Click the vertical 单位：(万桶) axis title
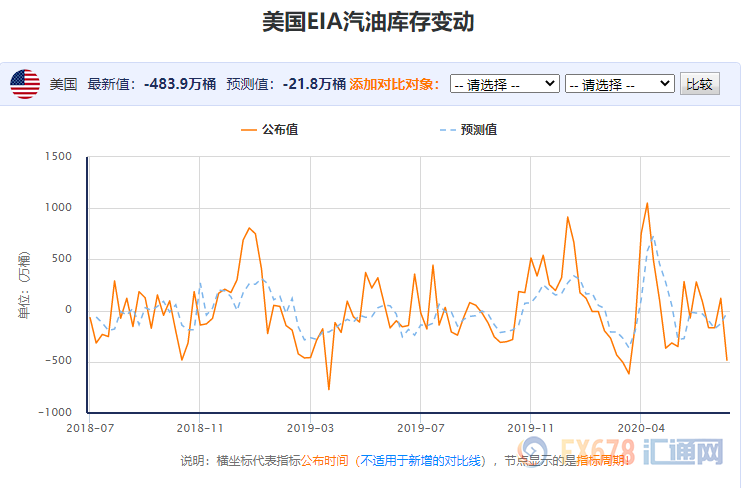Screen dimensions: 741x488 pos(23,285)
